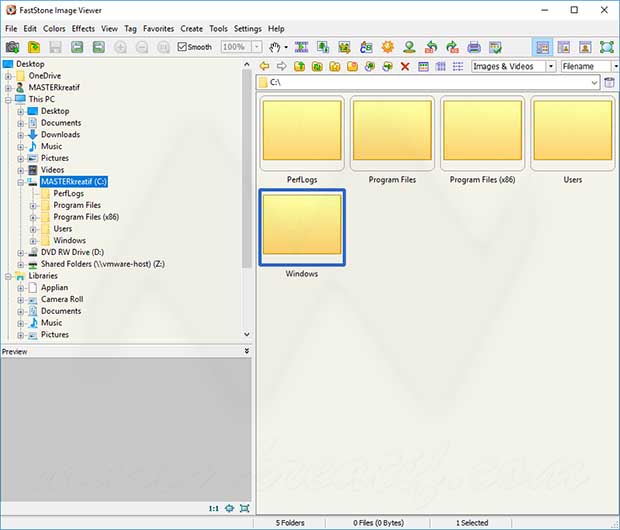This screenshot has width=620, height=530.
Task: Select Libraries in the folder tree
Action: click(43, 276)
